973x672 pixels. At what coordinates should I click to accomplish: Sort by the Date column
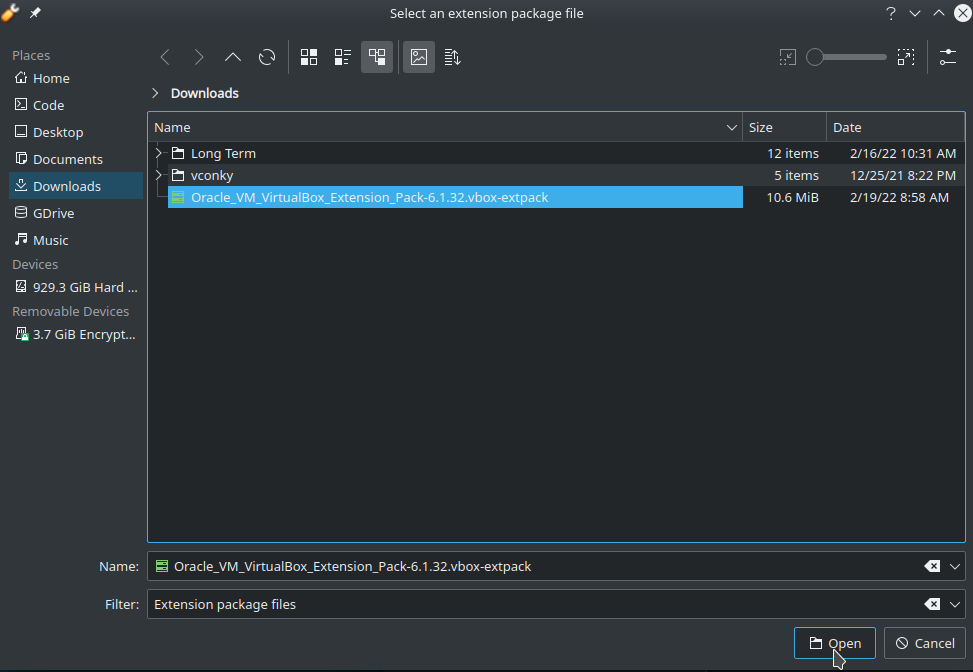895,127
